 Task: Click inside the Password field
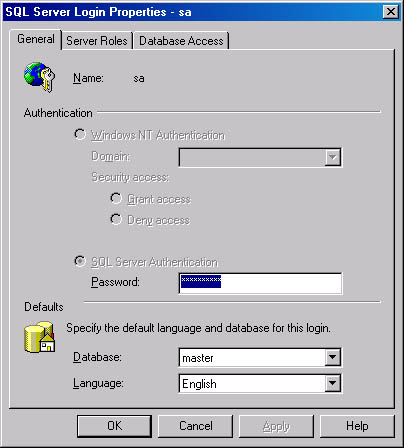260,283
